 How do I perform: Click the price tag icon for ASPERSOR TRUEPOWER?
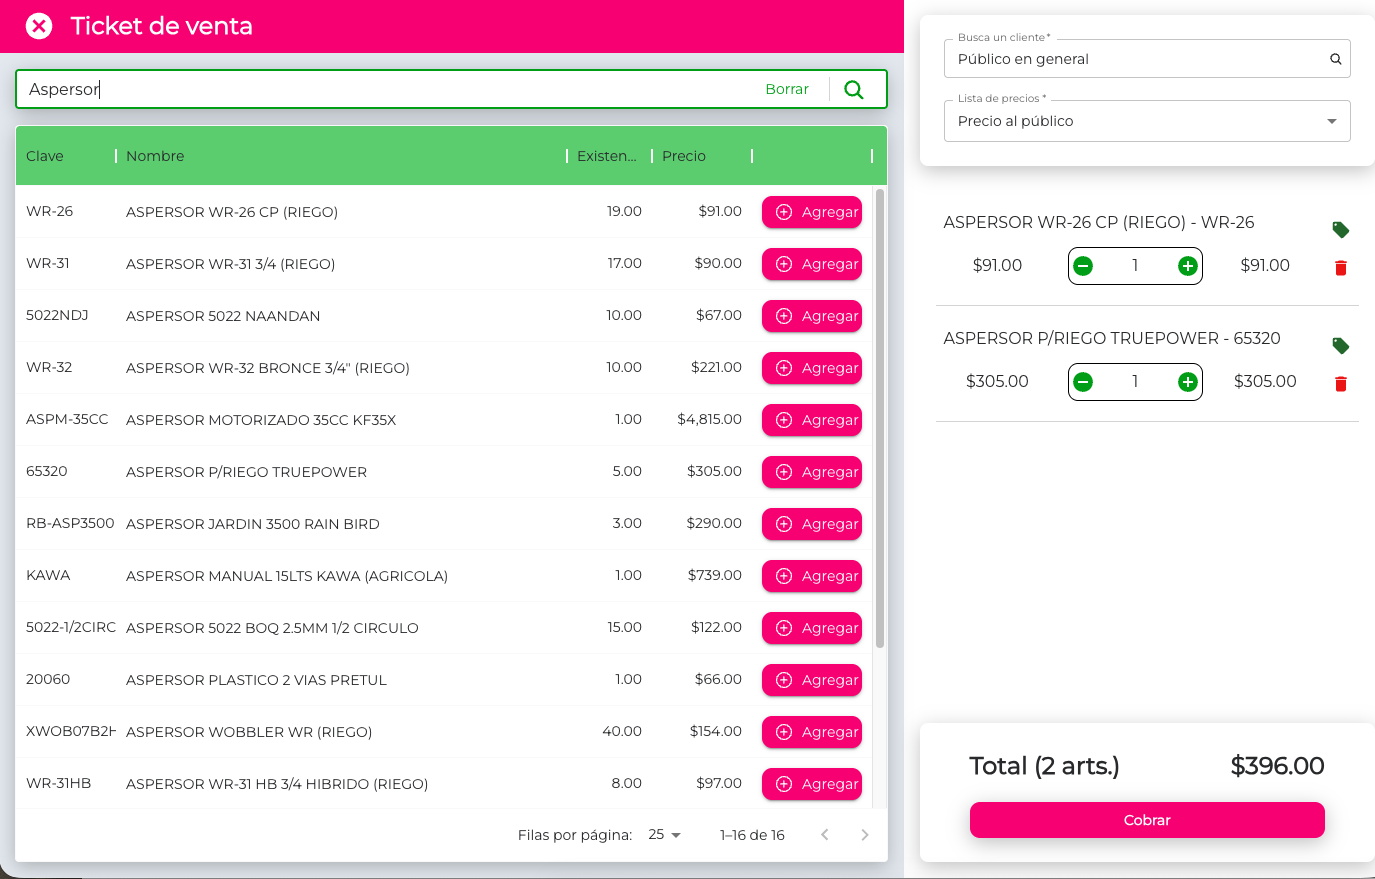(1341, 346)
